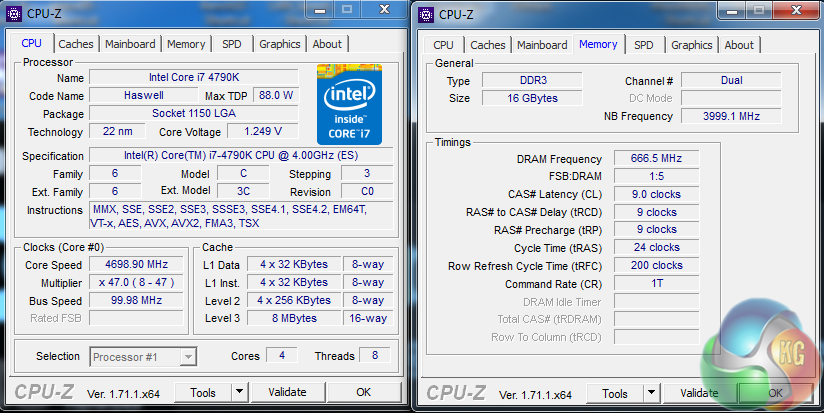Image resolution: width=824 pixels, height=413 pixels.
Task: Click the empty Rated FSB field
Action: 137,318
